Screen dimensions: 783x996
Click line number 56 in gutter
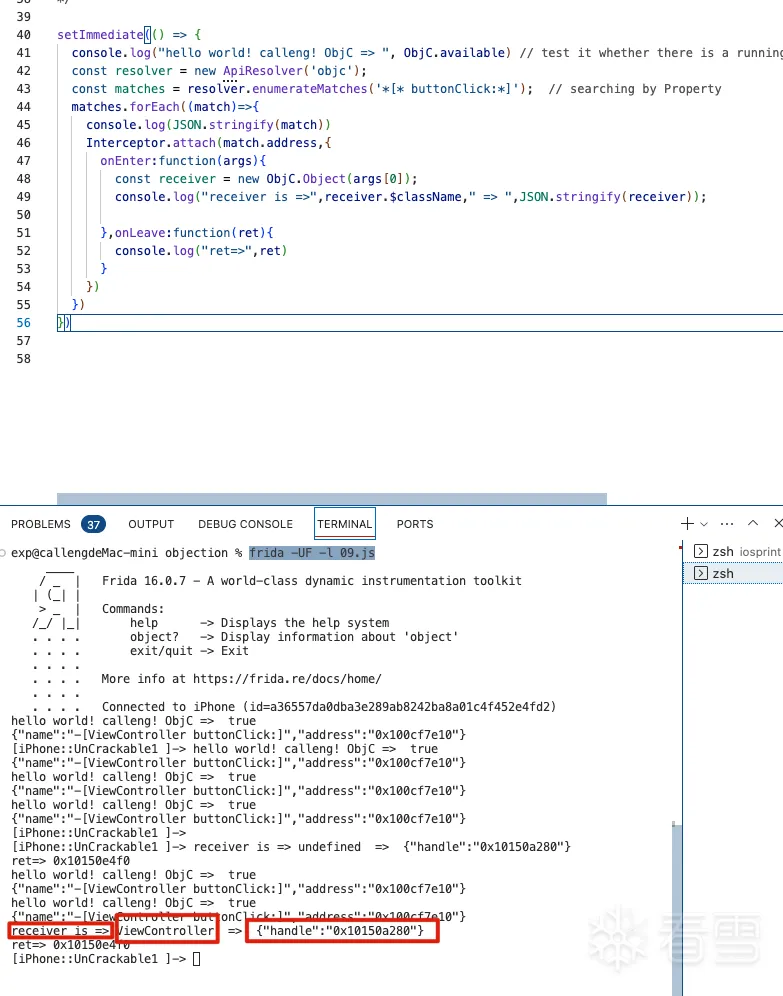(x=23, y=323)
